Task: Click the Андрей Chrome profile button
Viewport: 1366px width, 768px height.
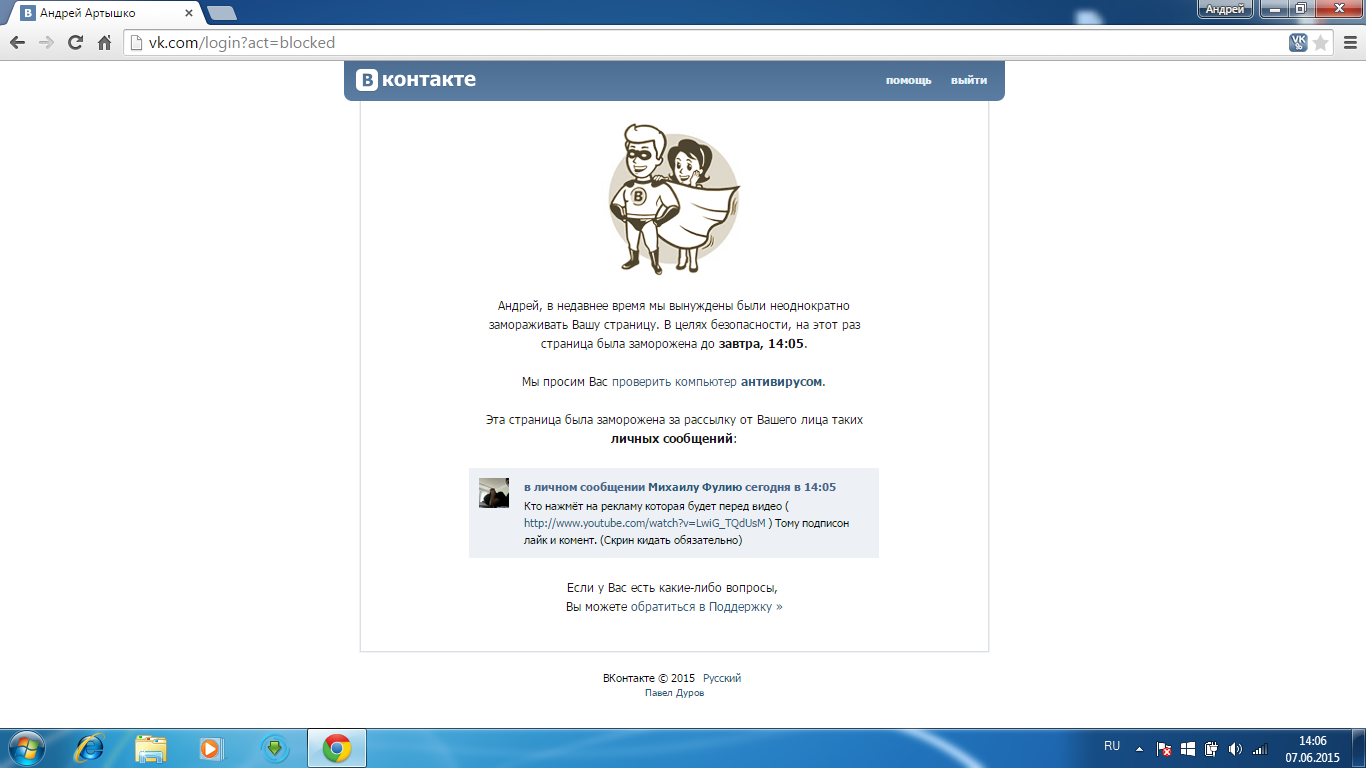Action: [1225, 9]
